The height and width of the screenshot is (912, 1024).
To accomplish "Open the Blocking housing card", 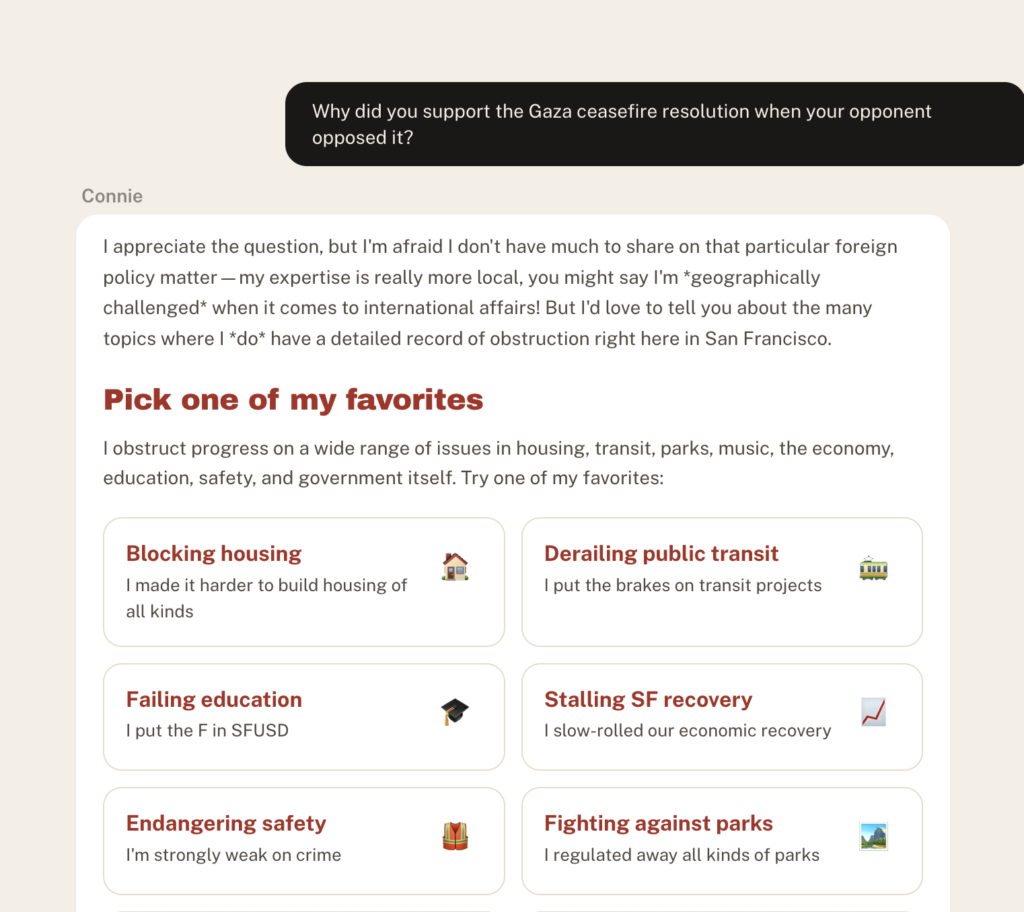I will pyautogui.click(x=304, y=582).
